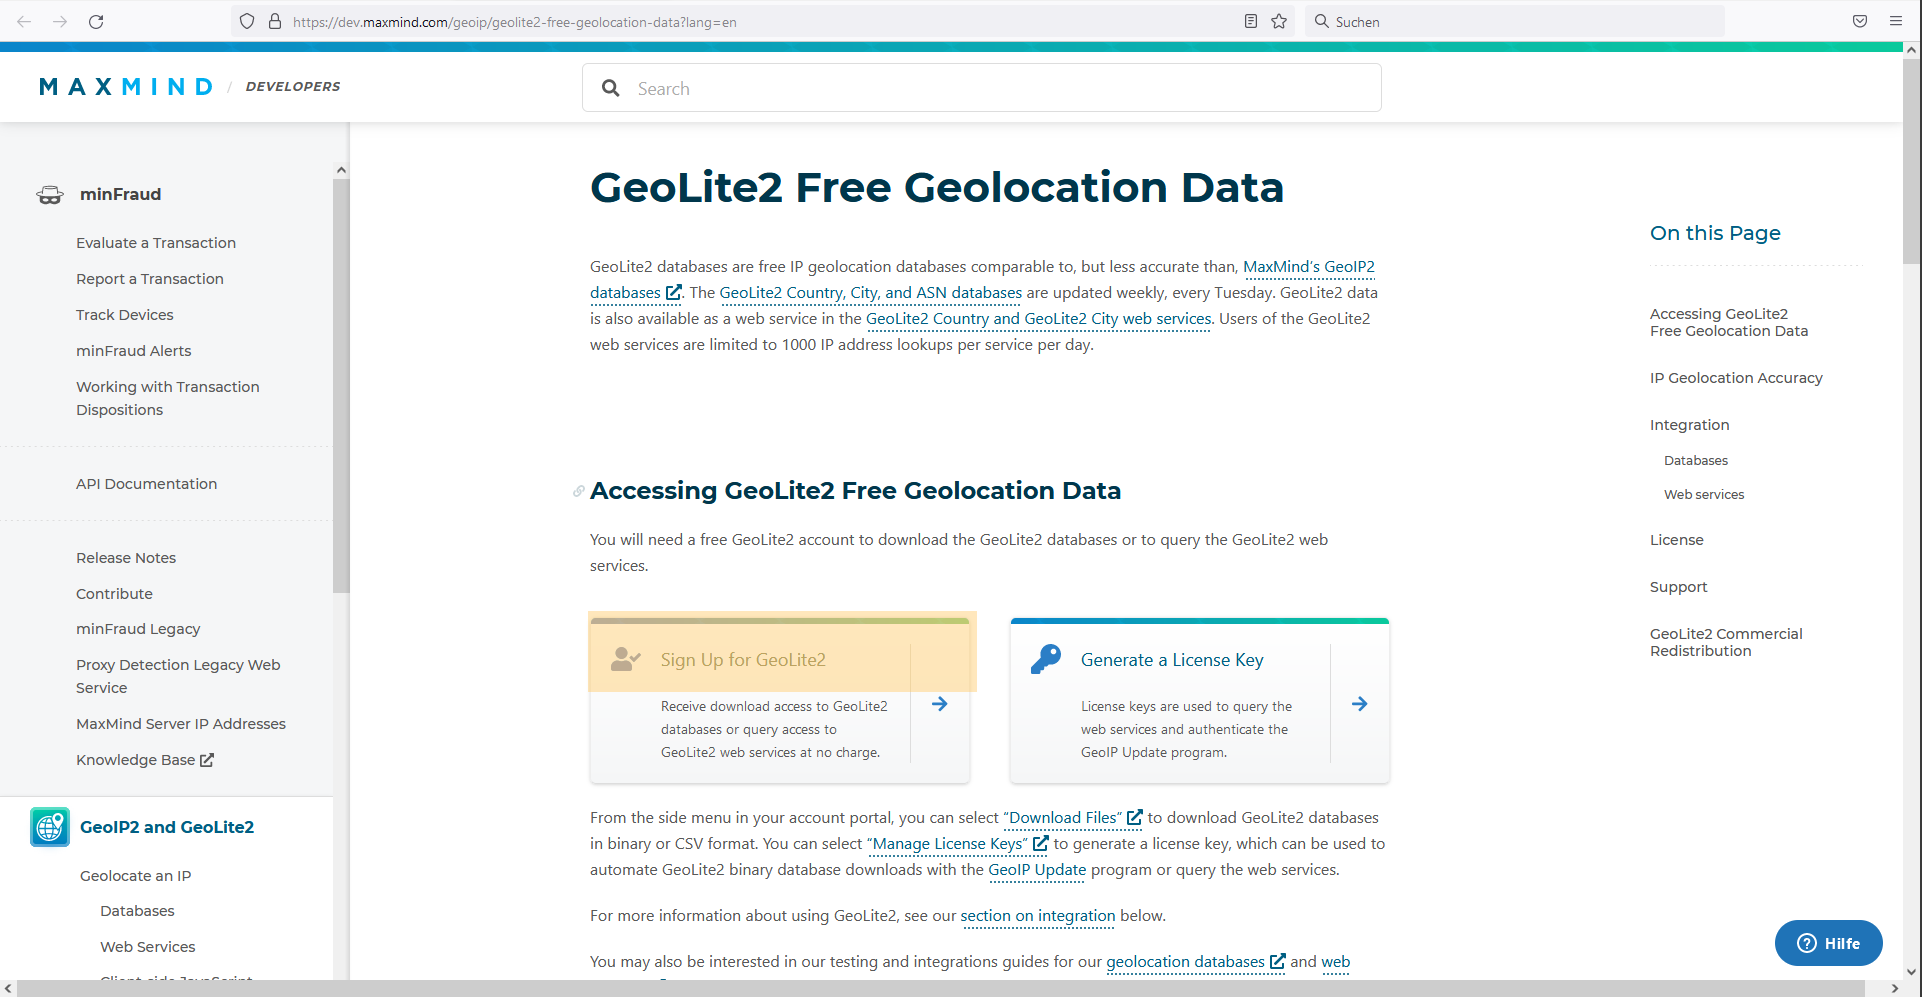Jump to IP Geolocation Accuracy section
This screenshot has height=997, width=1922.
[x=1736, y=378]
